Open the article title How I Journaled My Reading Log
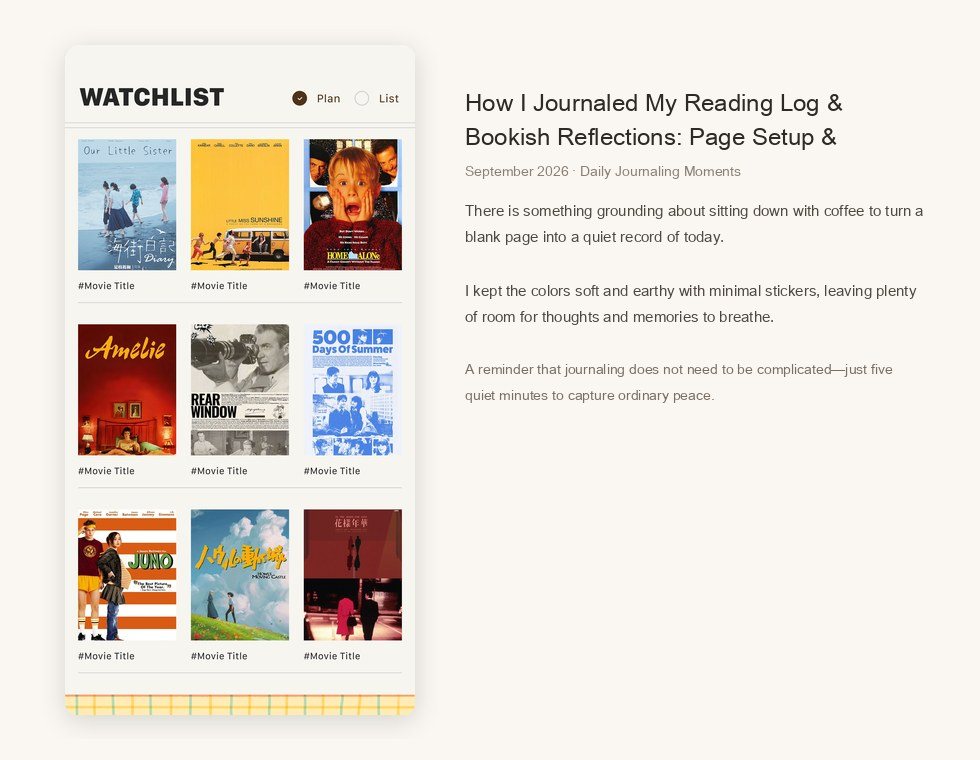The image size is (980, 760). tap(654, 120)
